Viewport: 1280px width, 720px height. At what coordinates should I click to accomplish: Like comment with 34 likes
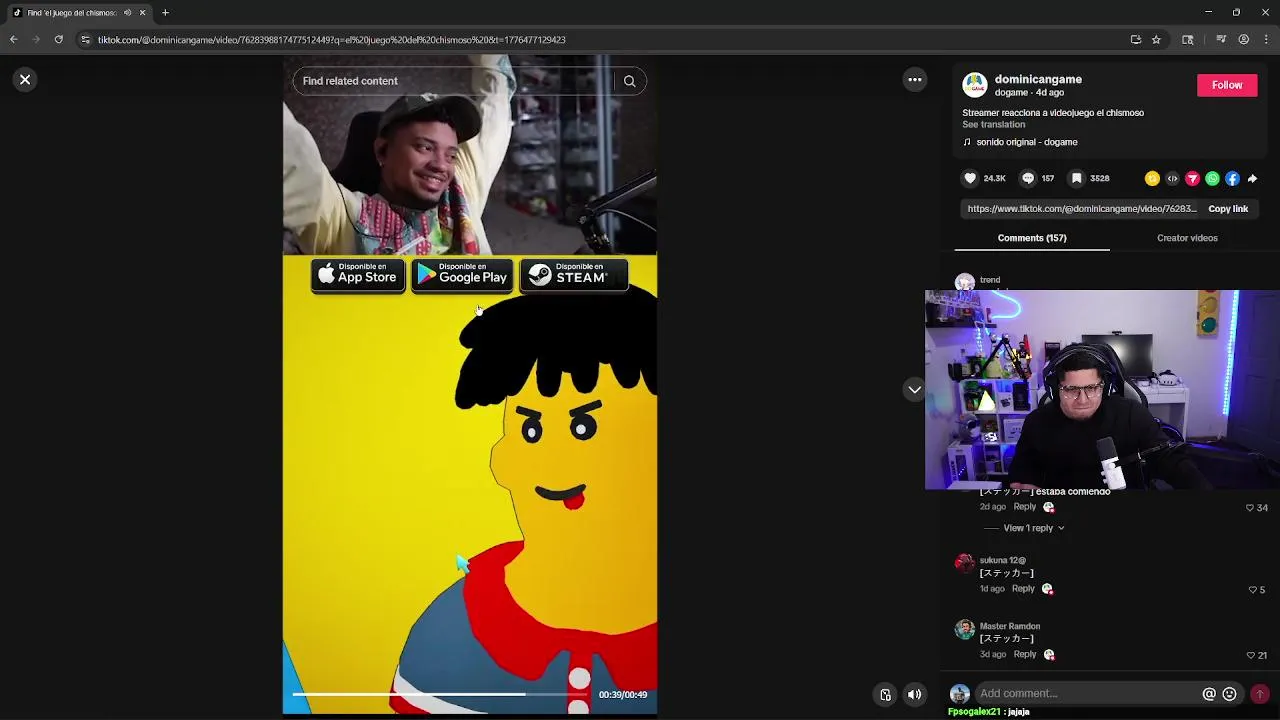(1250, 508)
